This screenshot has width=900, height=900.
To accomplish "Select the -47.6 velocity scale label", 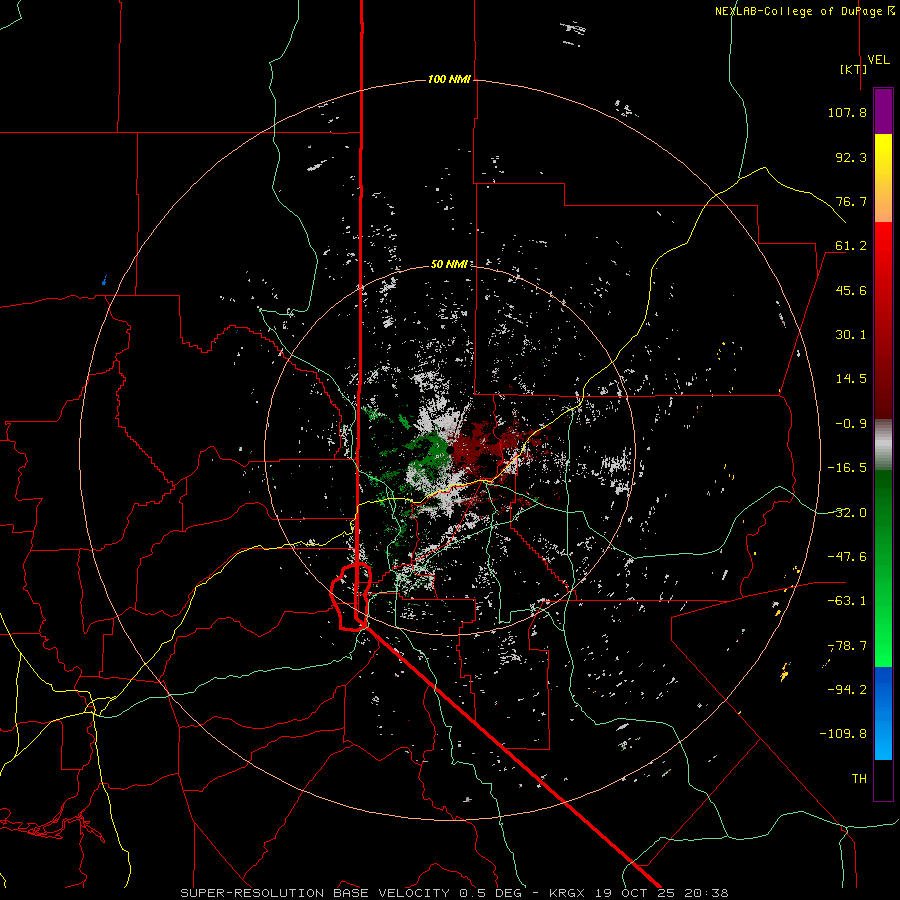I will [847, 557].
